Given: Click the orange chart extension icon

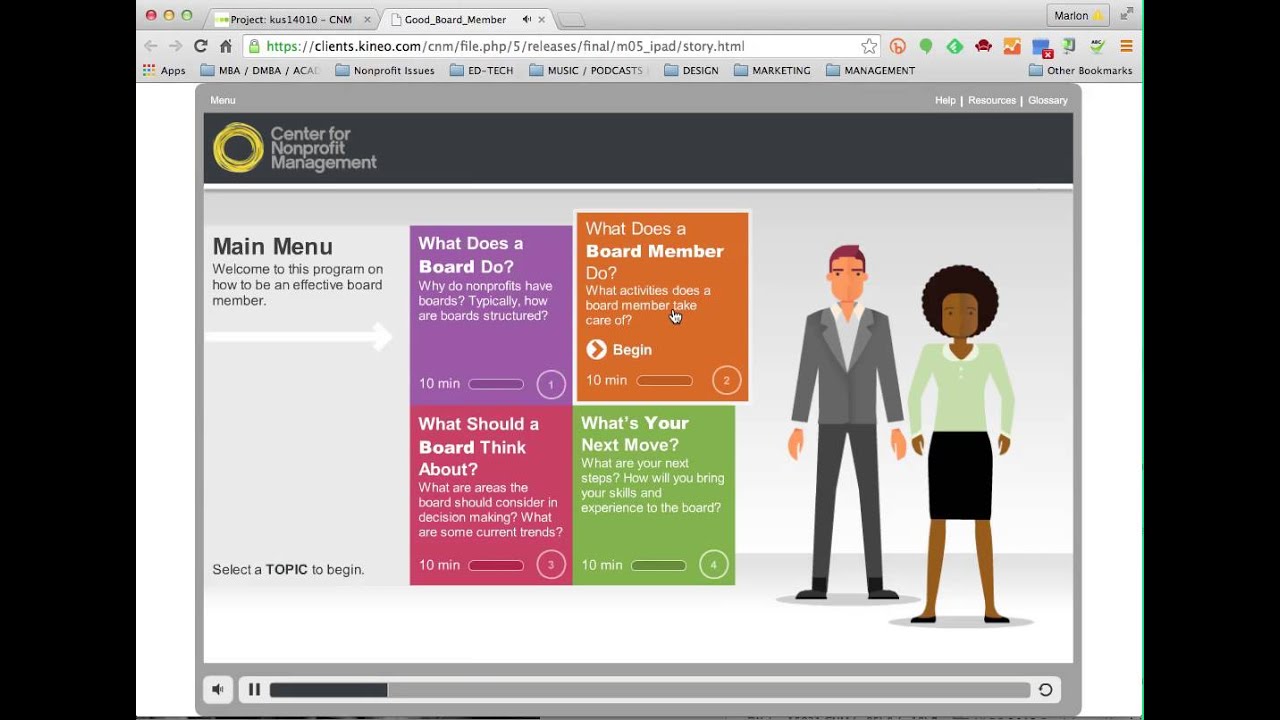Looking at the screenshot, I should tap(1012, 46).
